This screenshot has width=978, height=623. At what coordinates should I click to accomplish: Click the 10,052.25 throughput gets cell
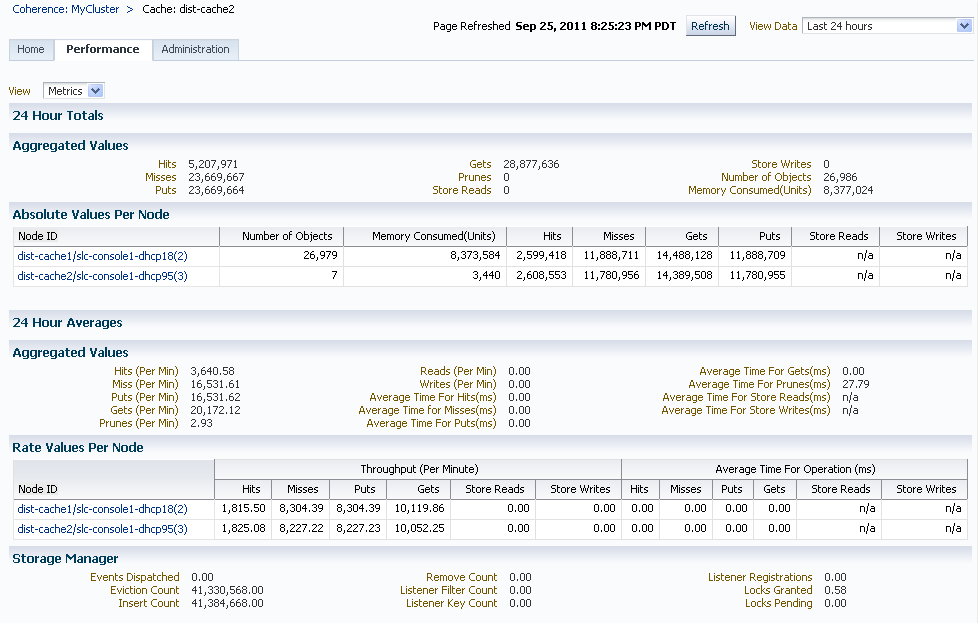(417, 529)
